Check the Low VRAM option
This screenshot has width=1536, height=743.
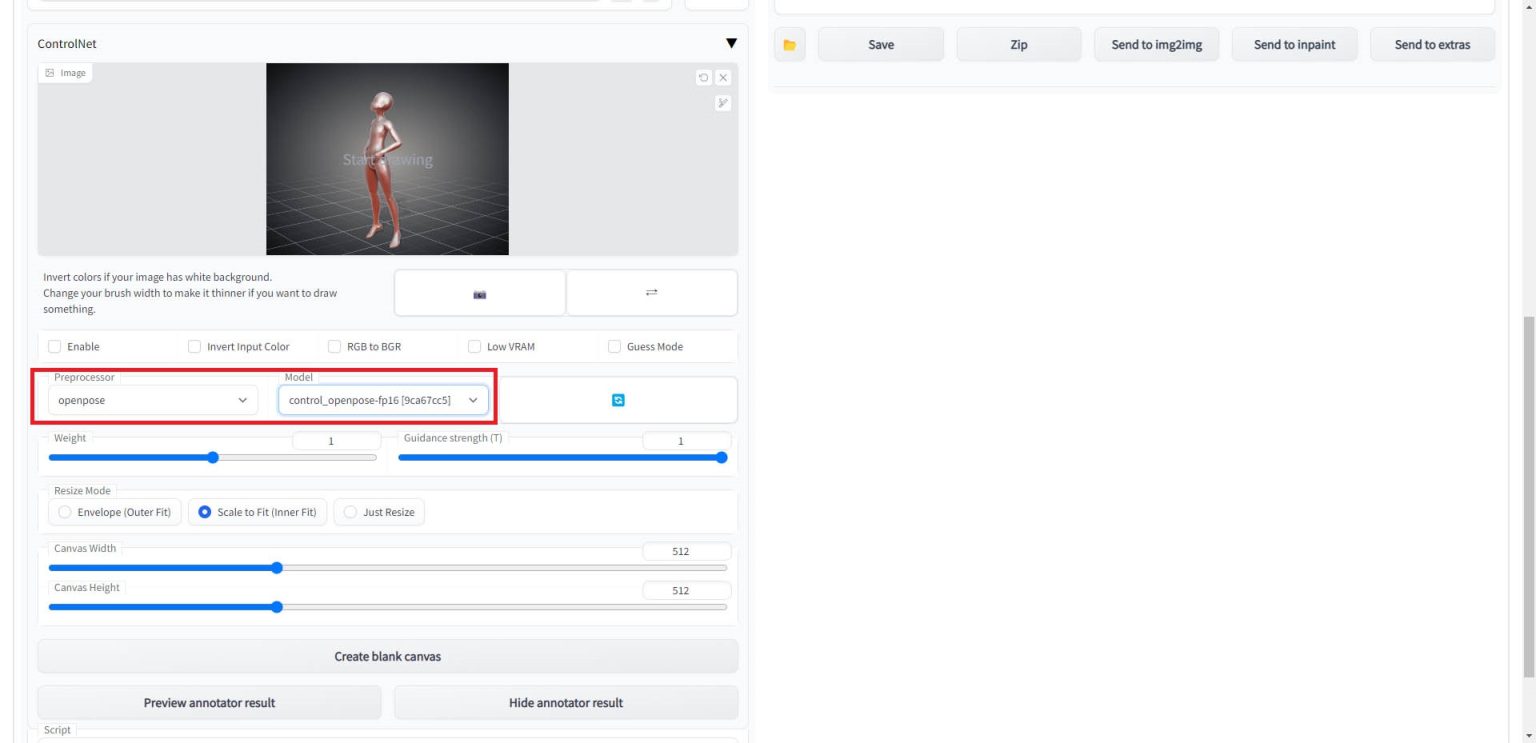pyautogui.click(x=475, y=347)
